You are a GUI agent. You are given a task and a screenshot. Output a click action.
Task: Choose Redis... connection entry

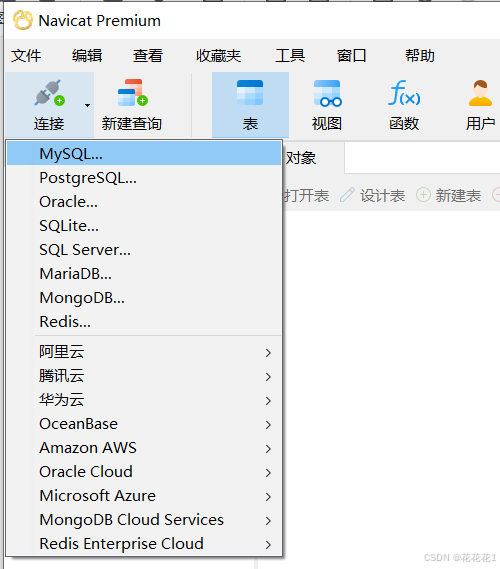[x=144, y=322]
